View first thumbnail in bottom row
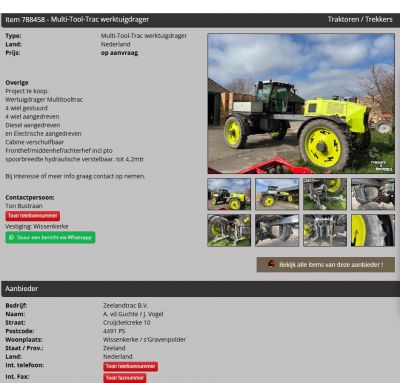 [229, 230]
